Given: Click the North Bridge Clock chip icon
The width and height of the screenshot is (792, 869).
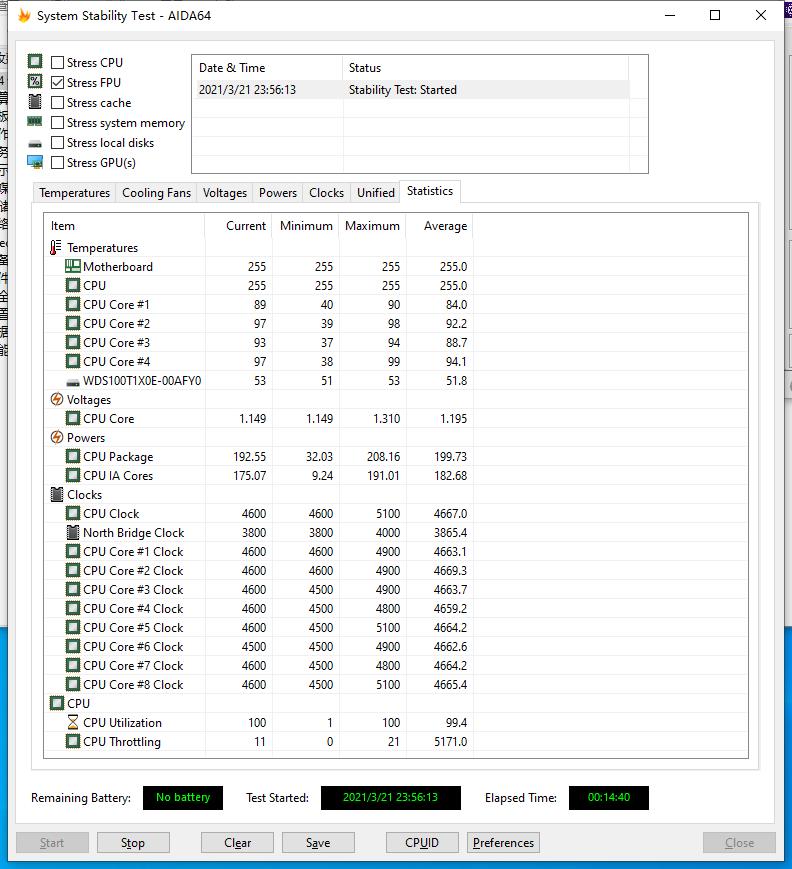Looking at the screenshot, I should 73,533.
